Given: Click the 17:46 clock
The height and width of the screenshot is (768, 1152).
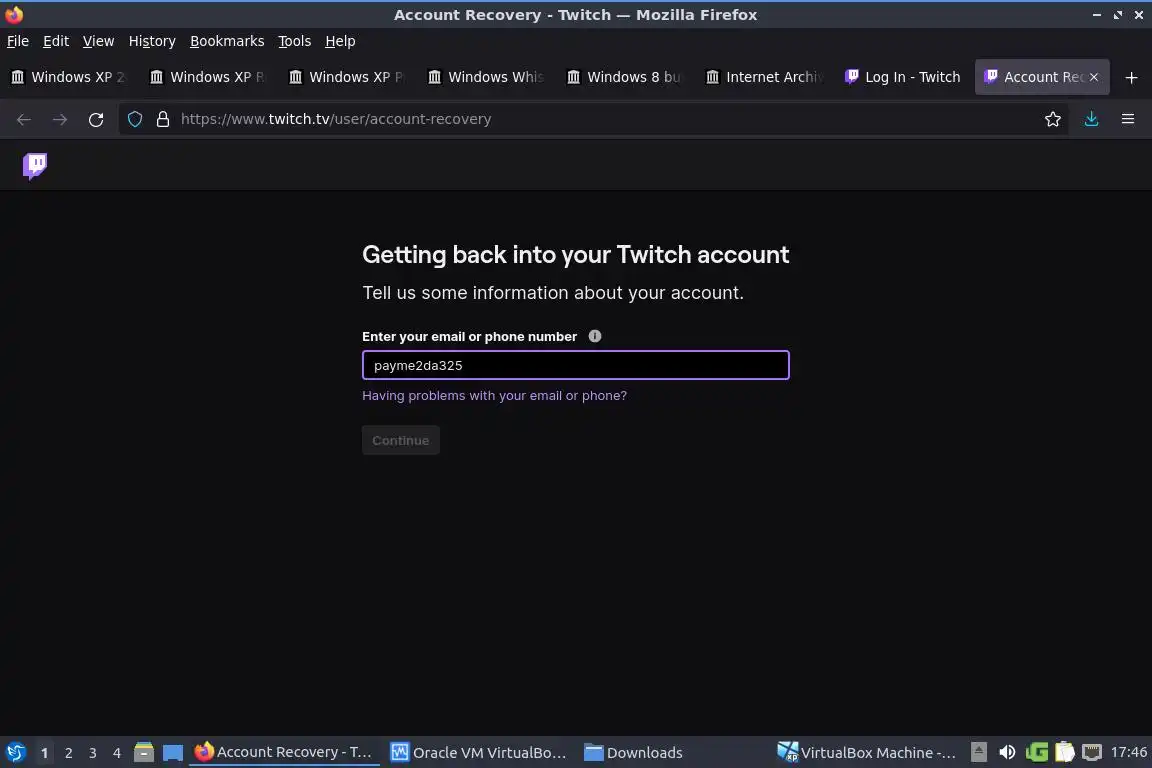Looking at the screenshot, I should (1128, 752).
